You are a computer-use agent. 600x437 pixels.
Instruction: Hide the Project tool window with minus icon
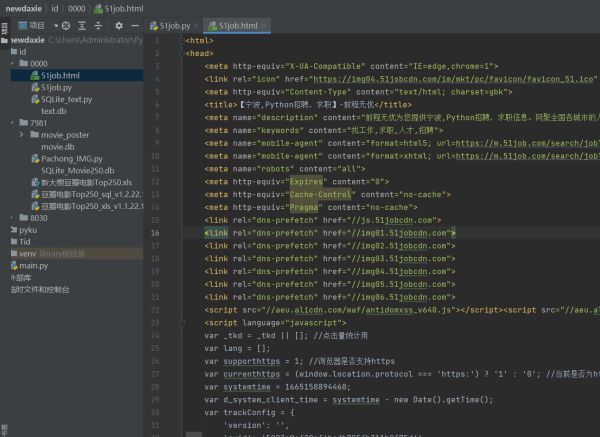(134, 25)
